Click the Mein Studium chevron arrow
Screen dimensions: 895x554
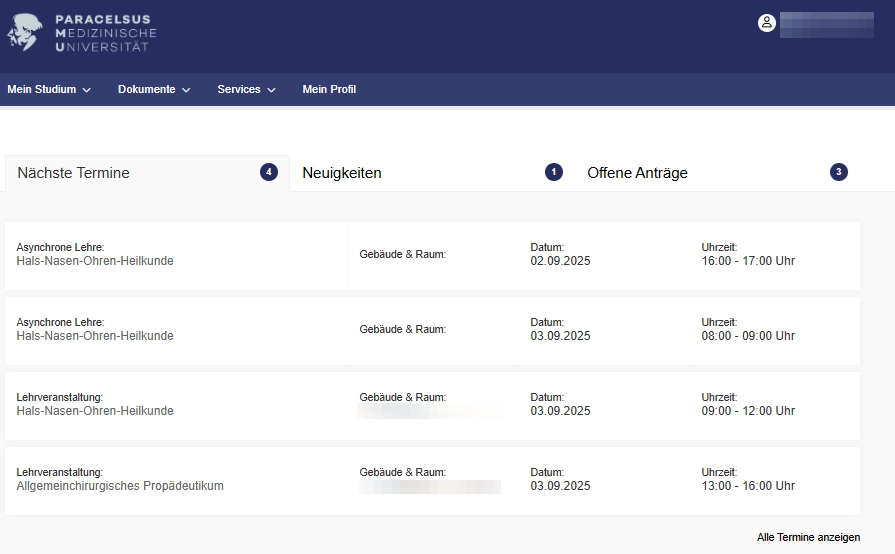coord(87,90)
